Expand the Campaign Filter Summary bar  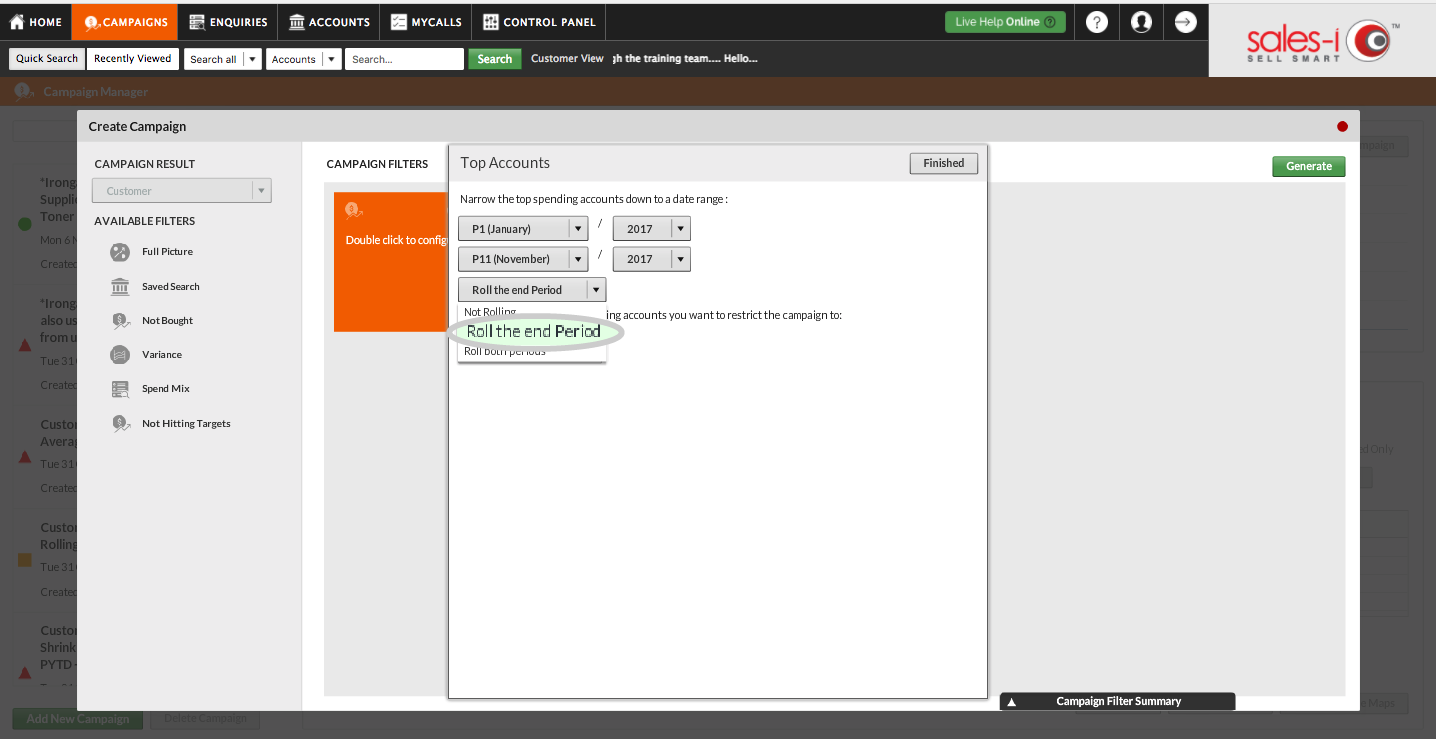1118,702
